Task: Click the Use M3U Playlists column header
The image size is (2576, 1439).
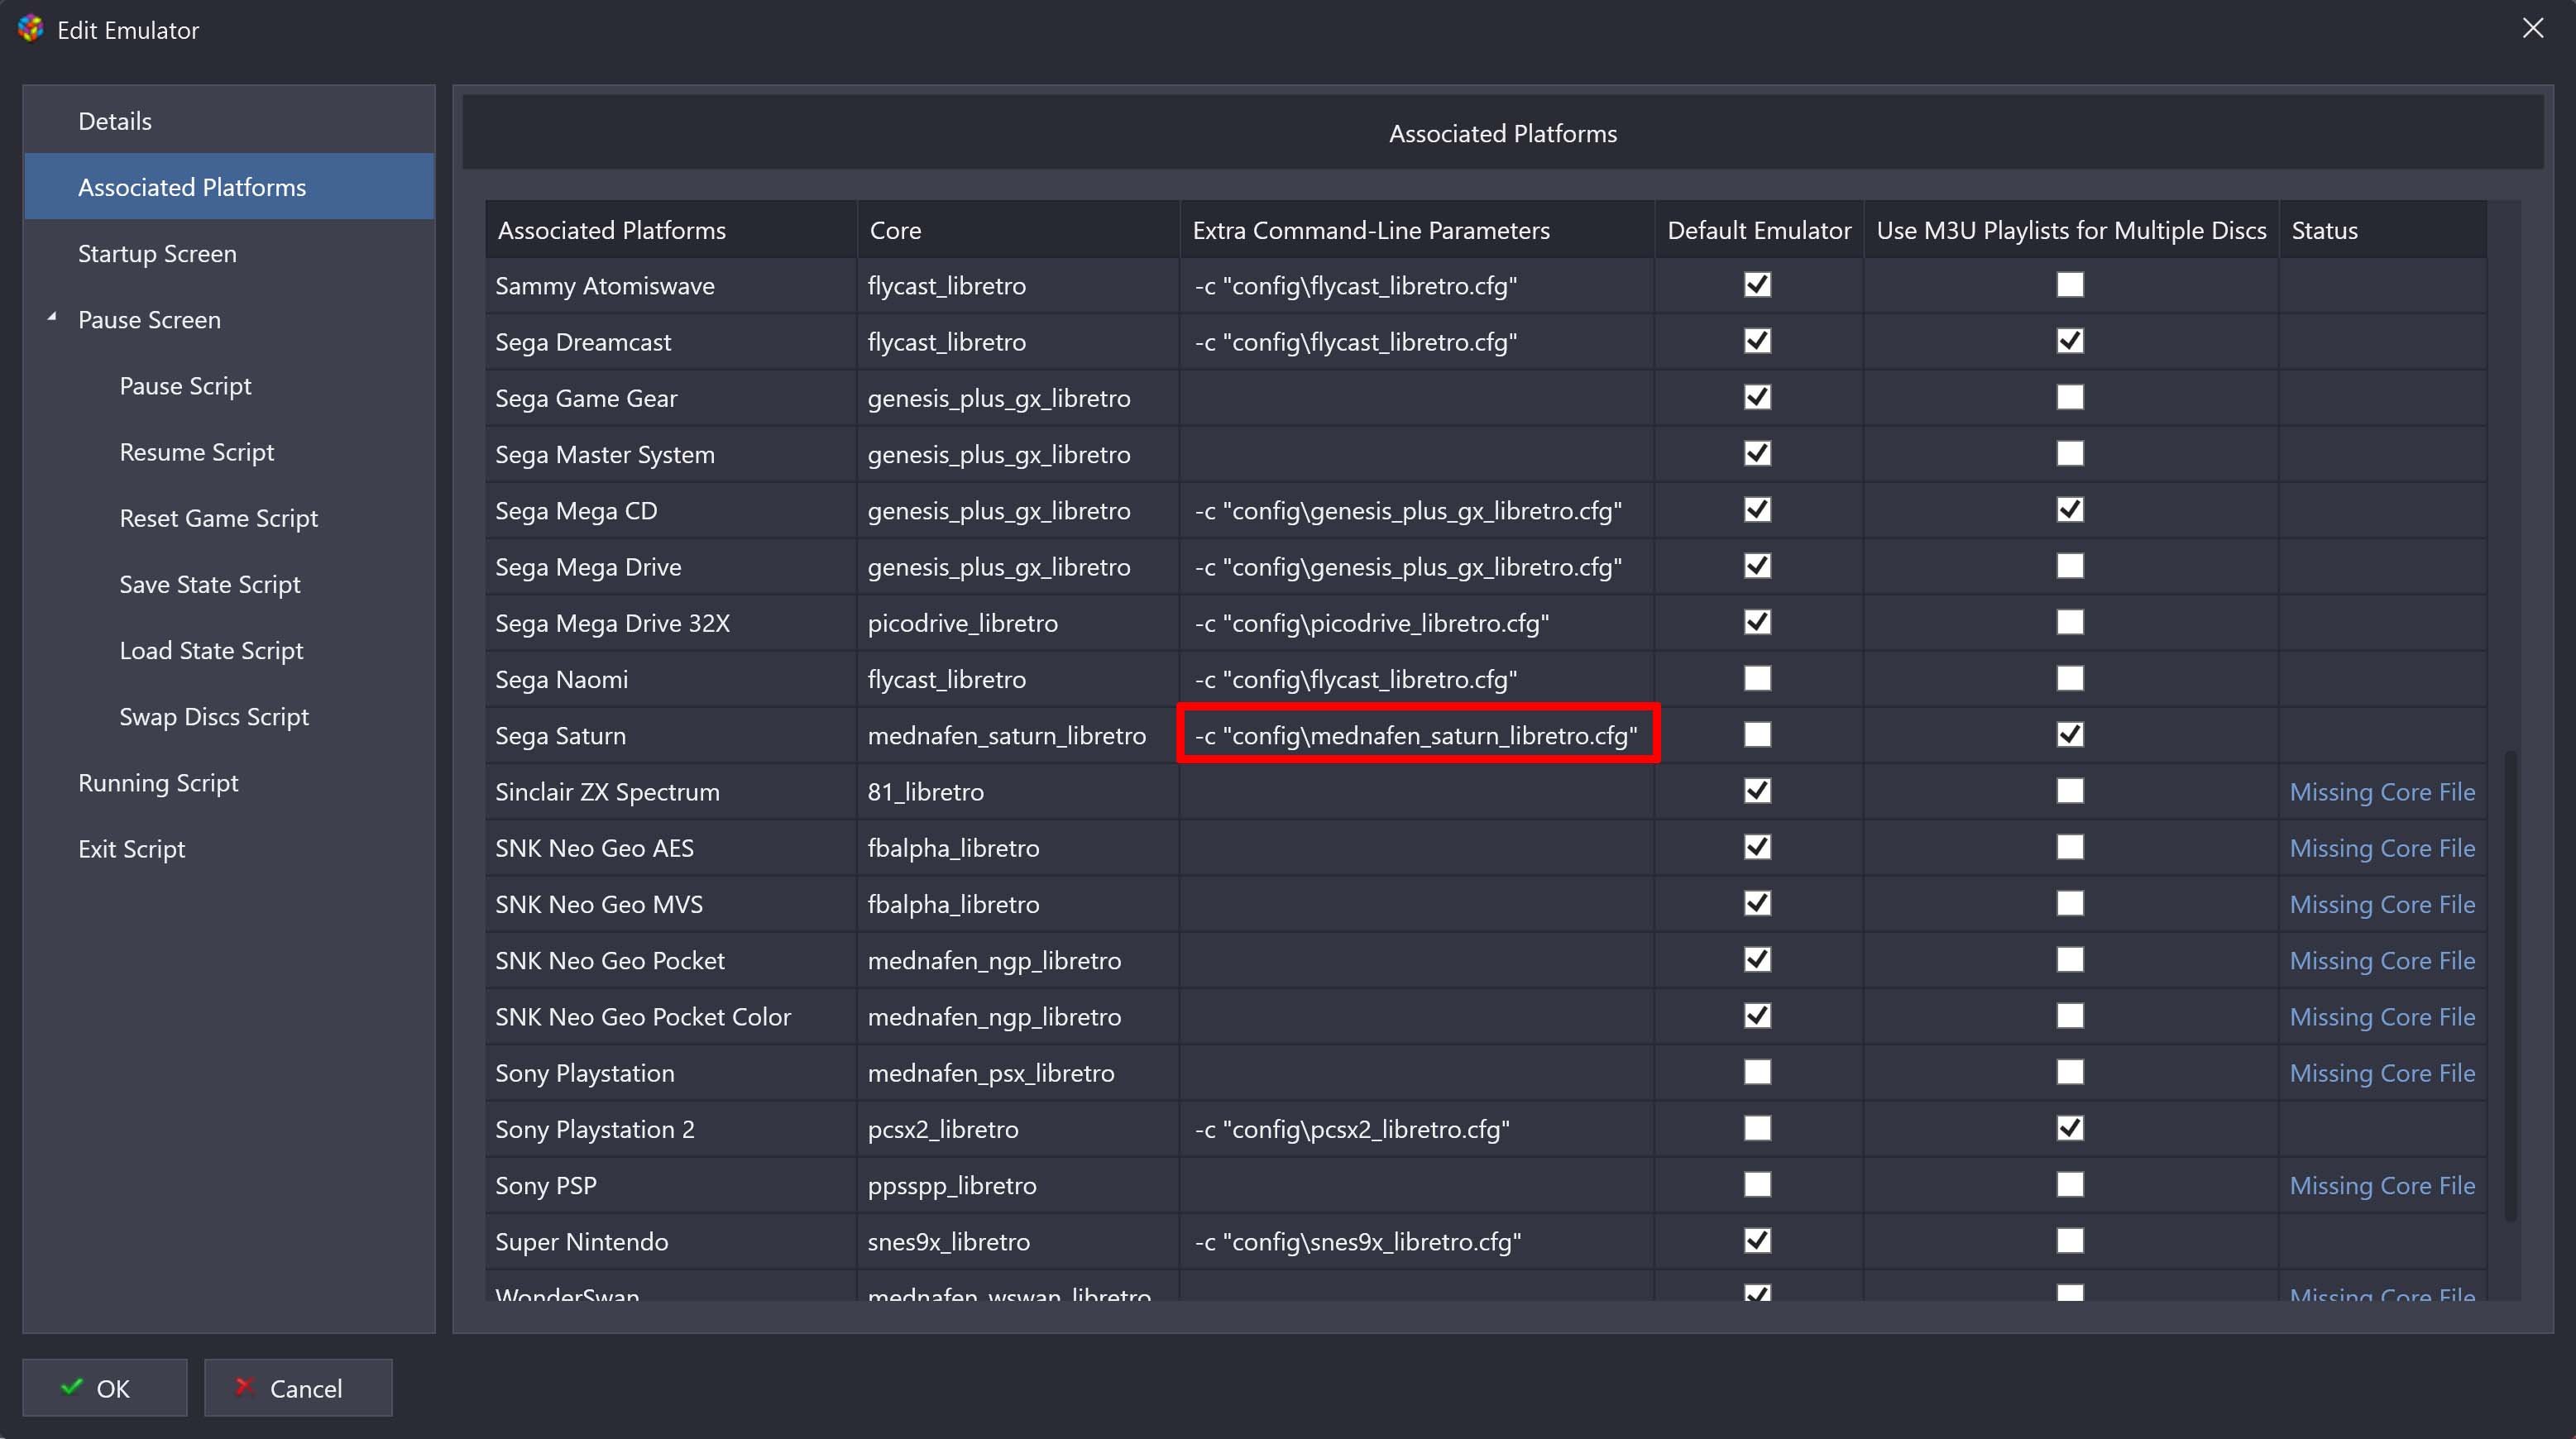Action: coord(2071,230)
